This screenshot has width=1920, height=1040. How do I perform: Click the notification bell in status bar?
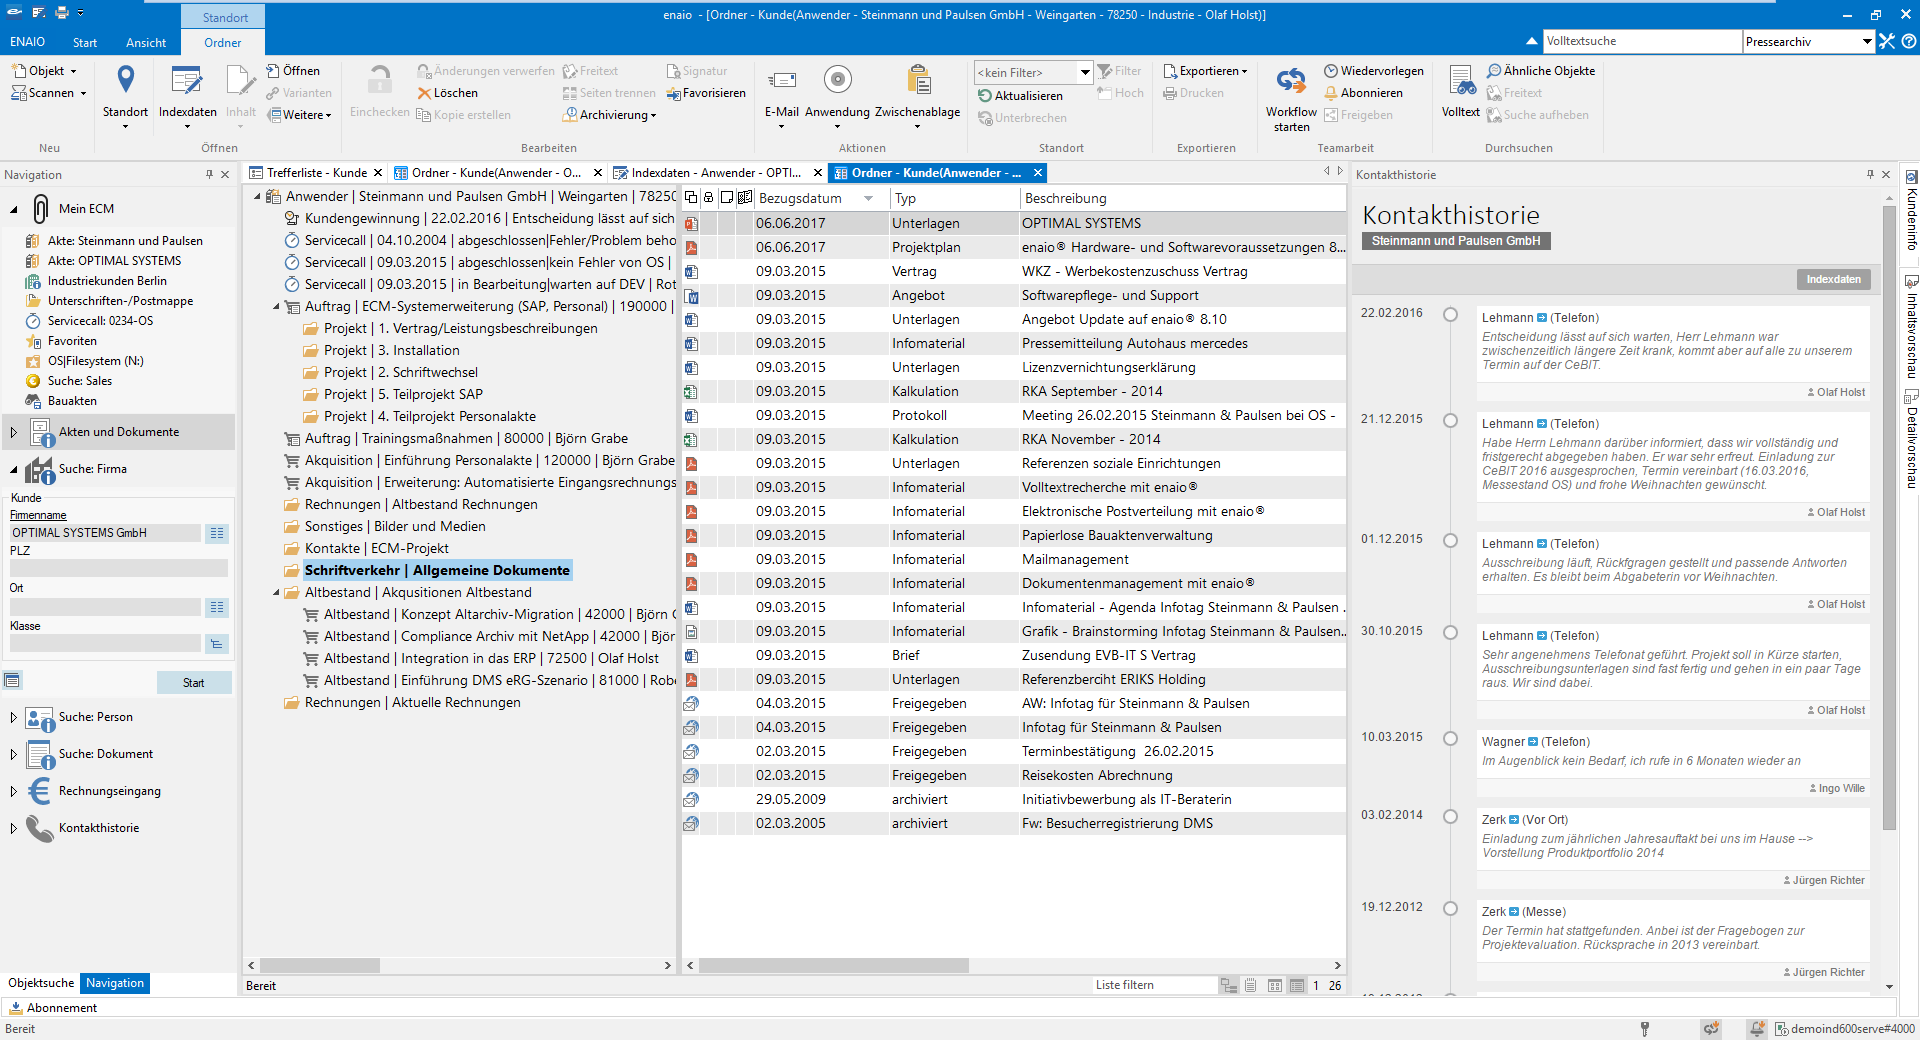click(1756, 1029)
